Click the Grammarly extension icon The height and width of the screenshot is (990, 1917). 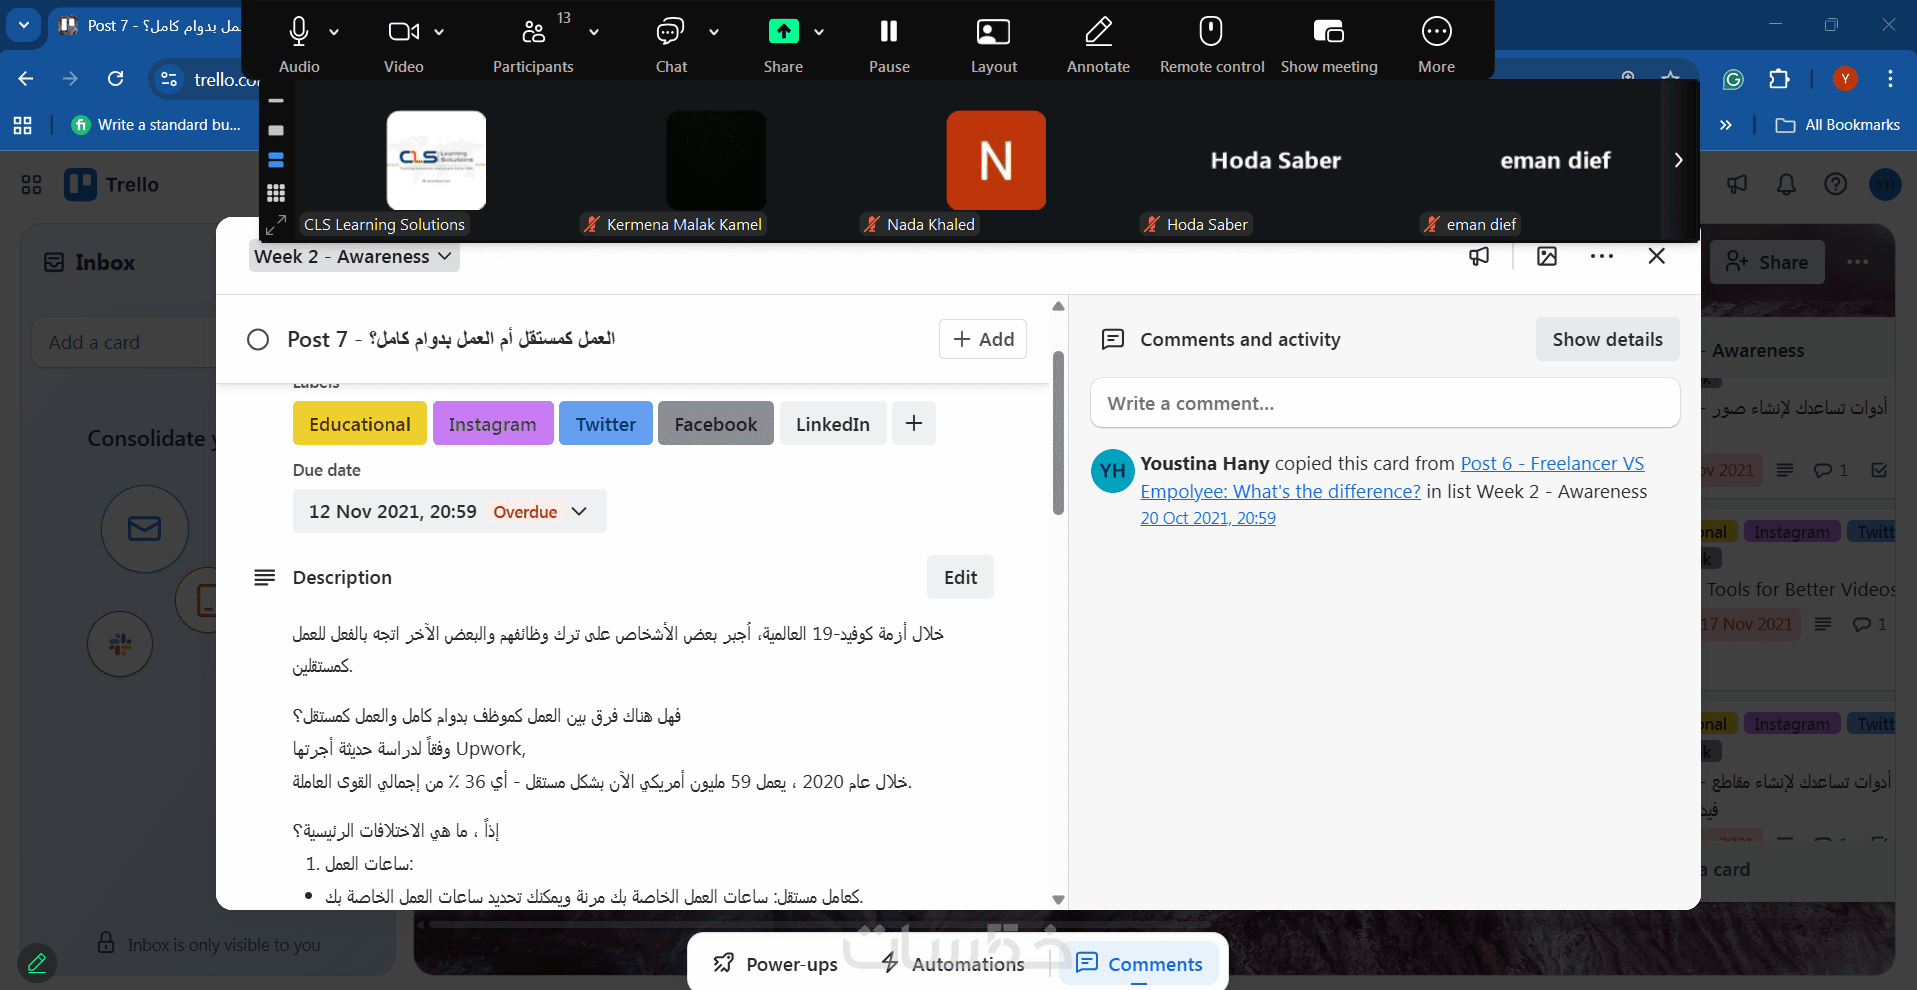click(x=1733, y=79)
